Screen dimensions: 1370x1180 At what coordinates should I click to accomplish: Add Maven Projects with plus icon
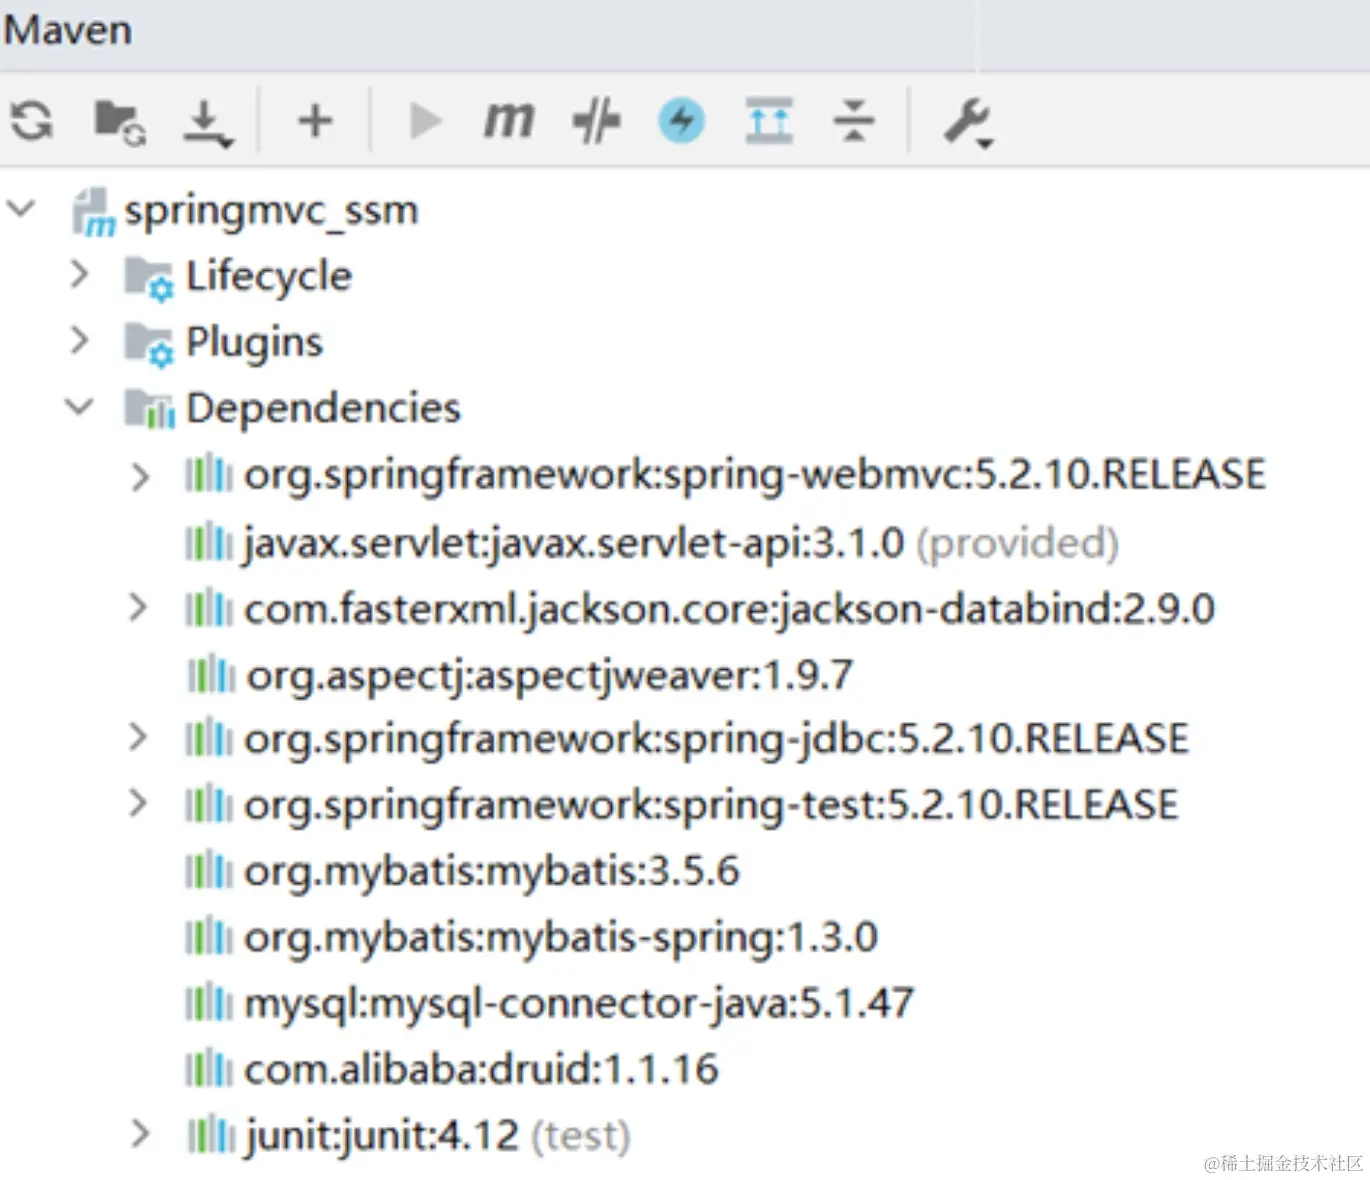coord(315,121)
